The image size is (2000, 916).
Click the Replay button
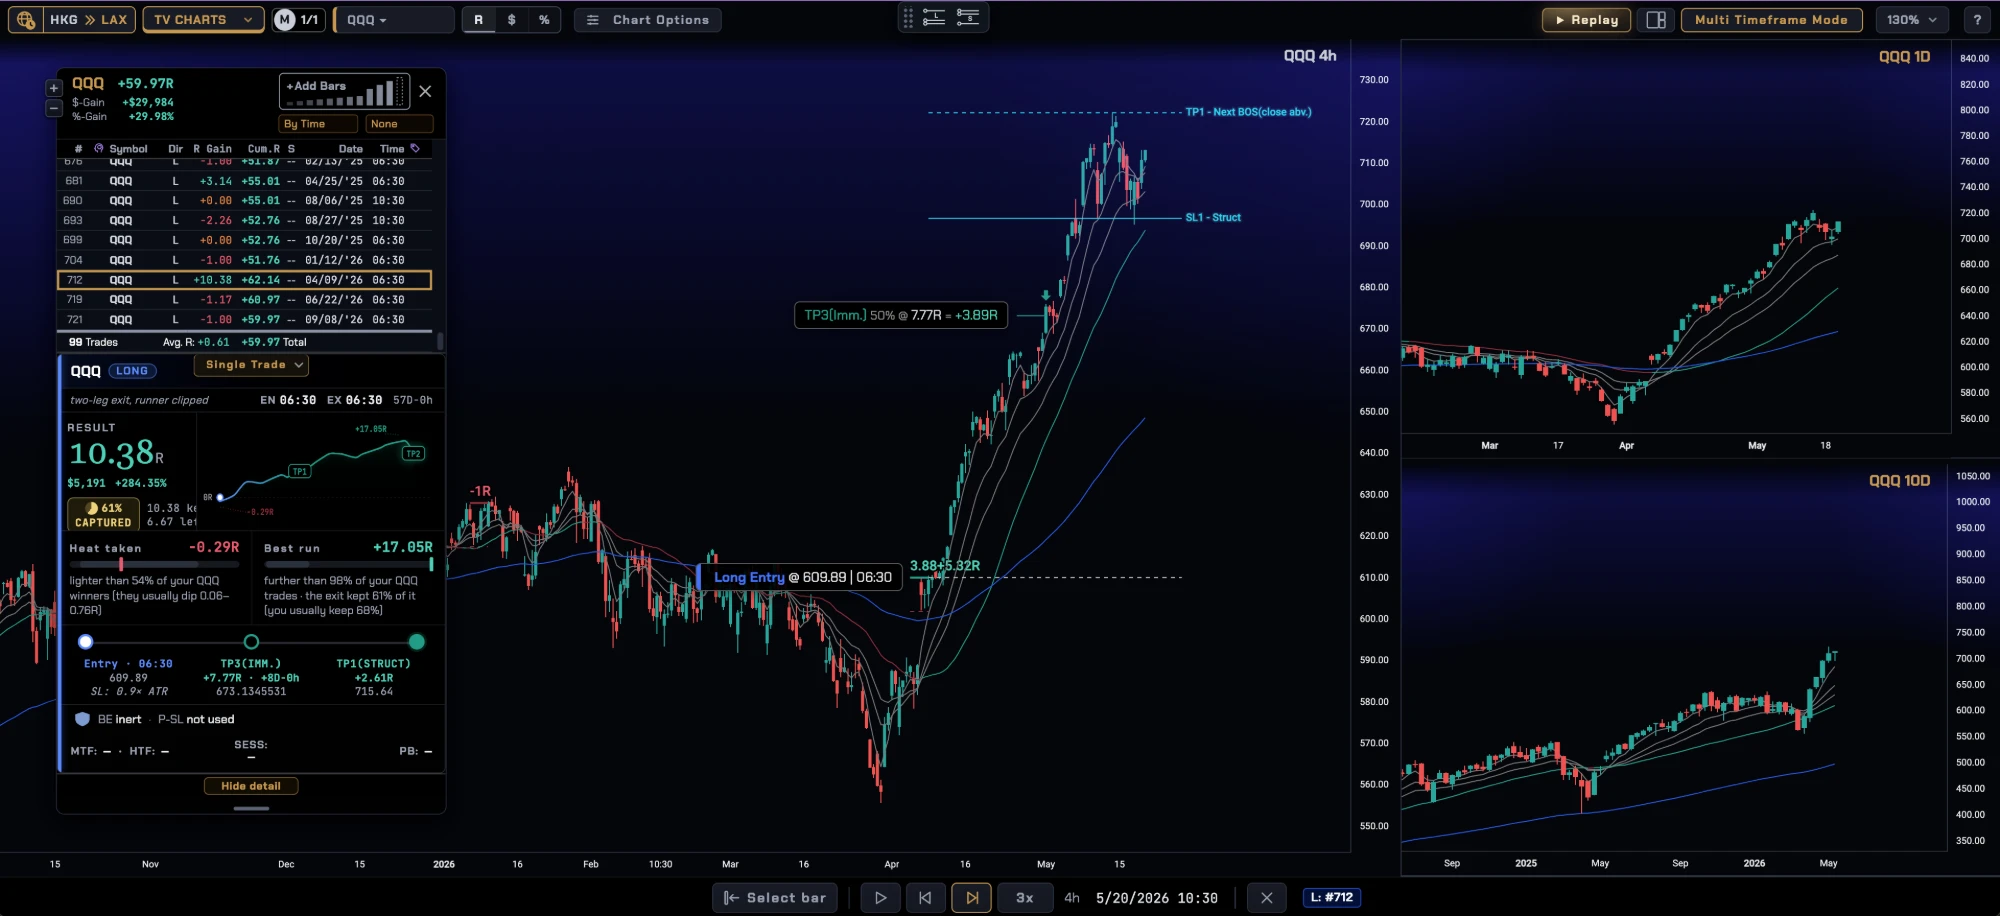tap(1586, 20)
